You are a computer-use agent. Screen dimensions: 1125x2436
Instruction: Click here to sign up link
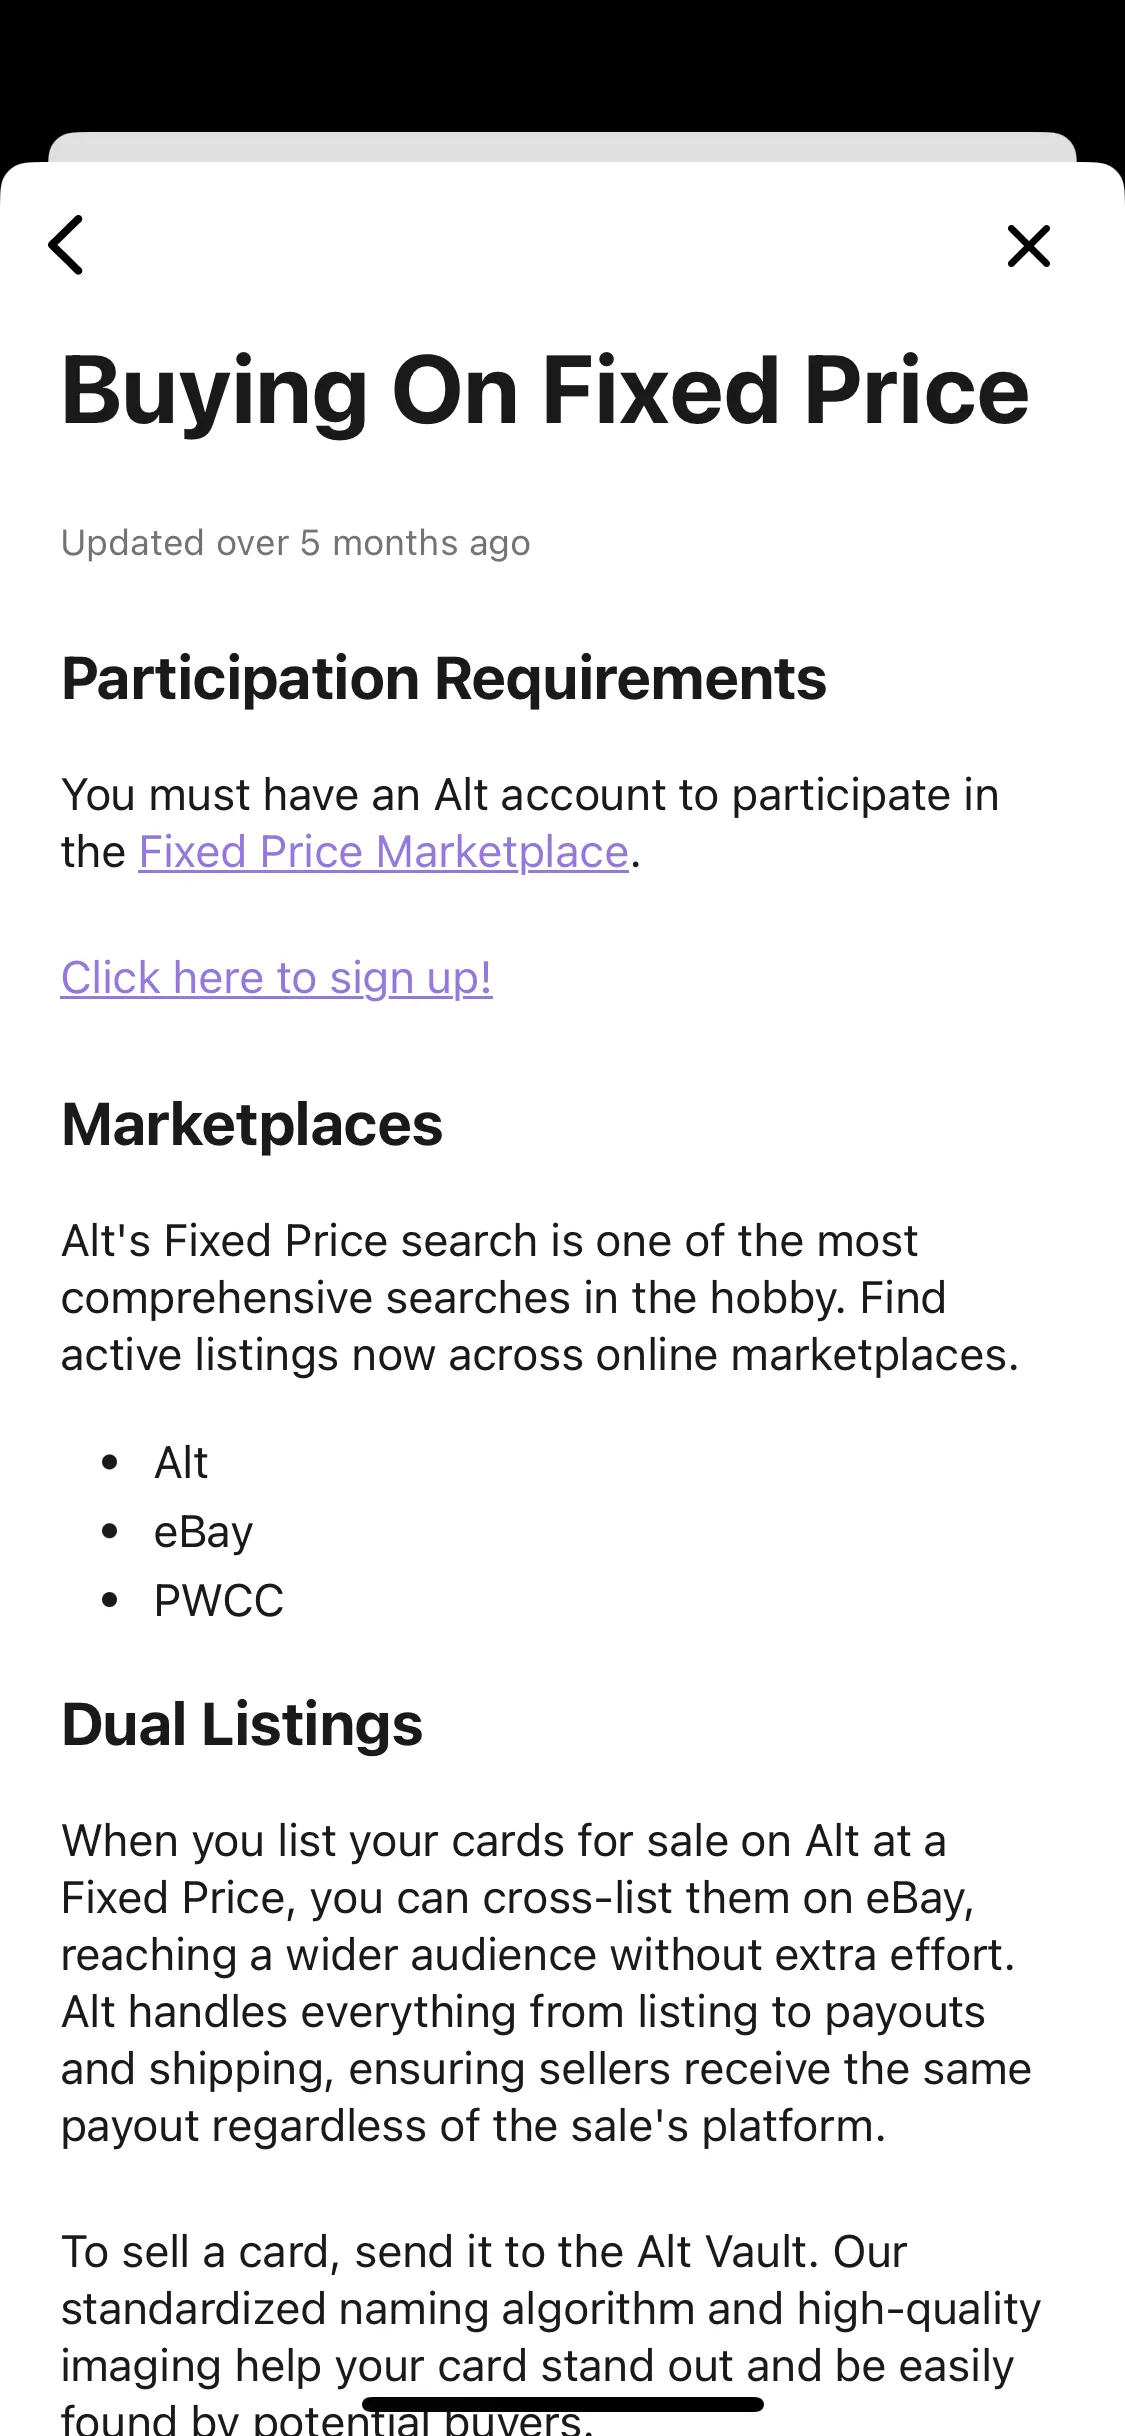tap(276, 978)
